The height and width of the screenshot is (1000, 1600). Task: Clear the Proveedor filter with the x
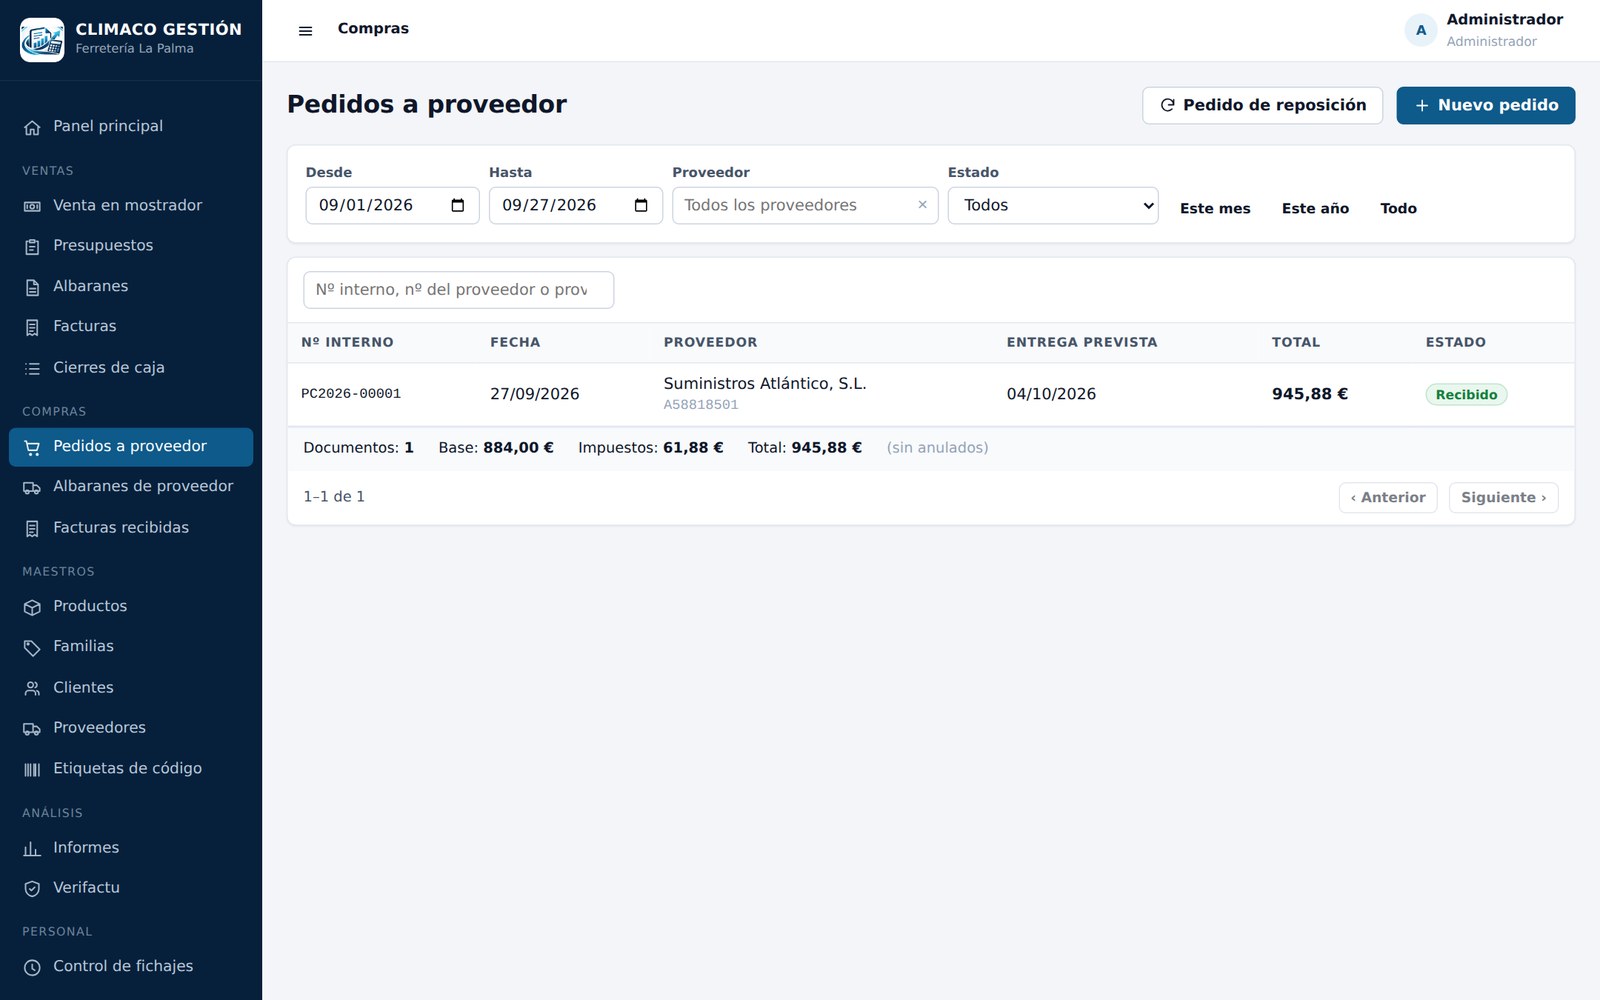pos(922,205)
